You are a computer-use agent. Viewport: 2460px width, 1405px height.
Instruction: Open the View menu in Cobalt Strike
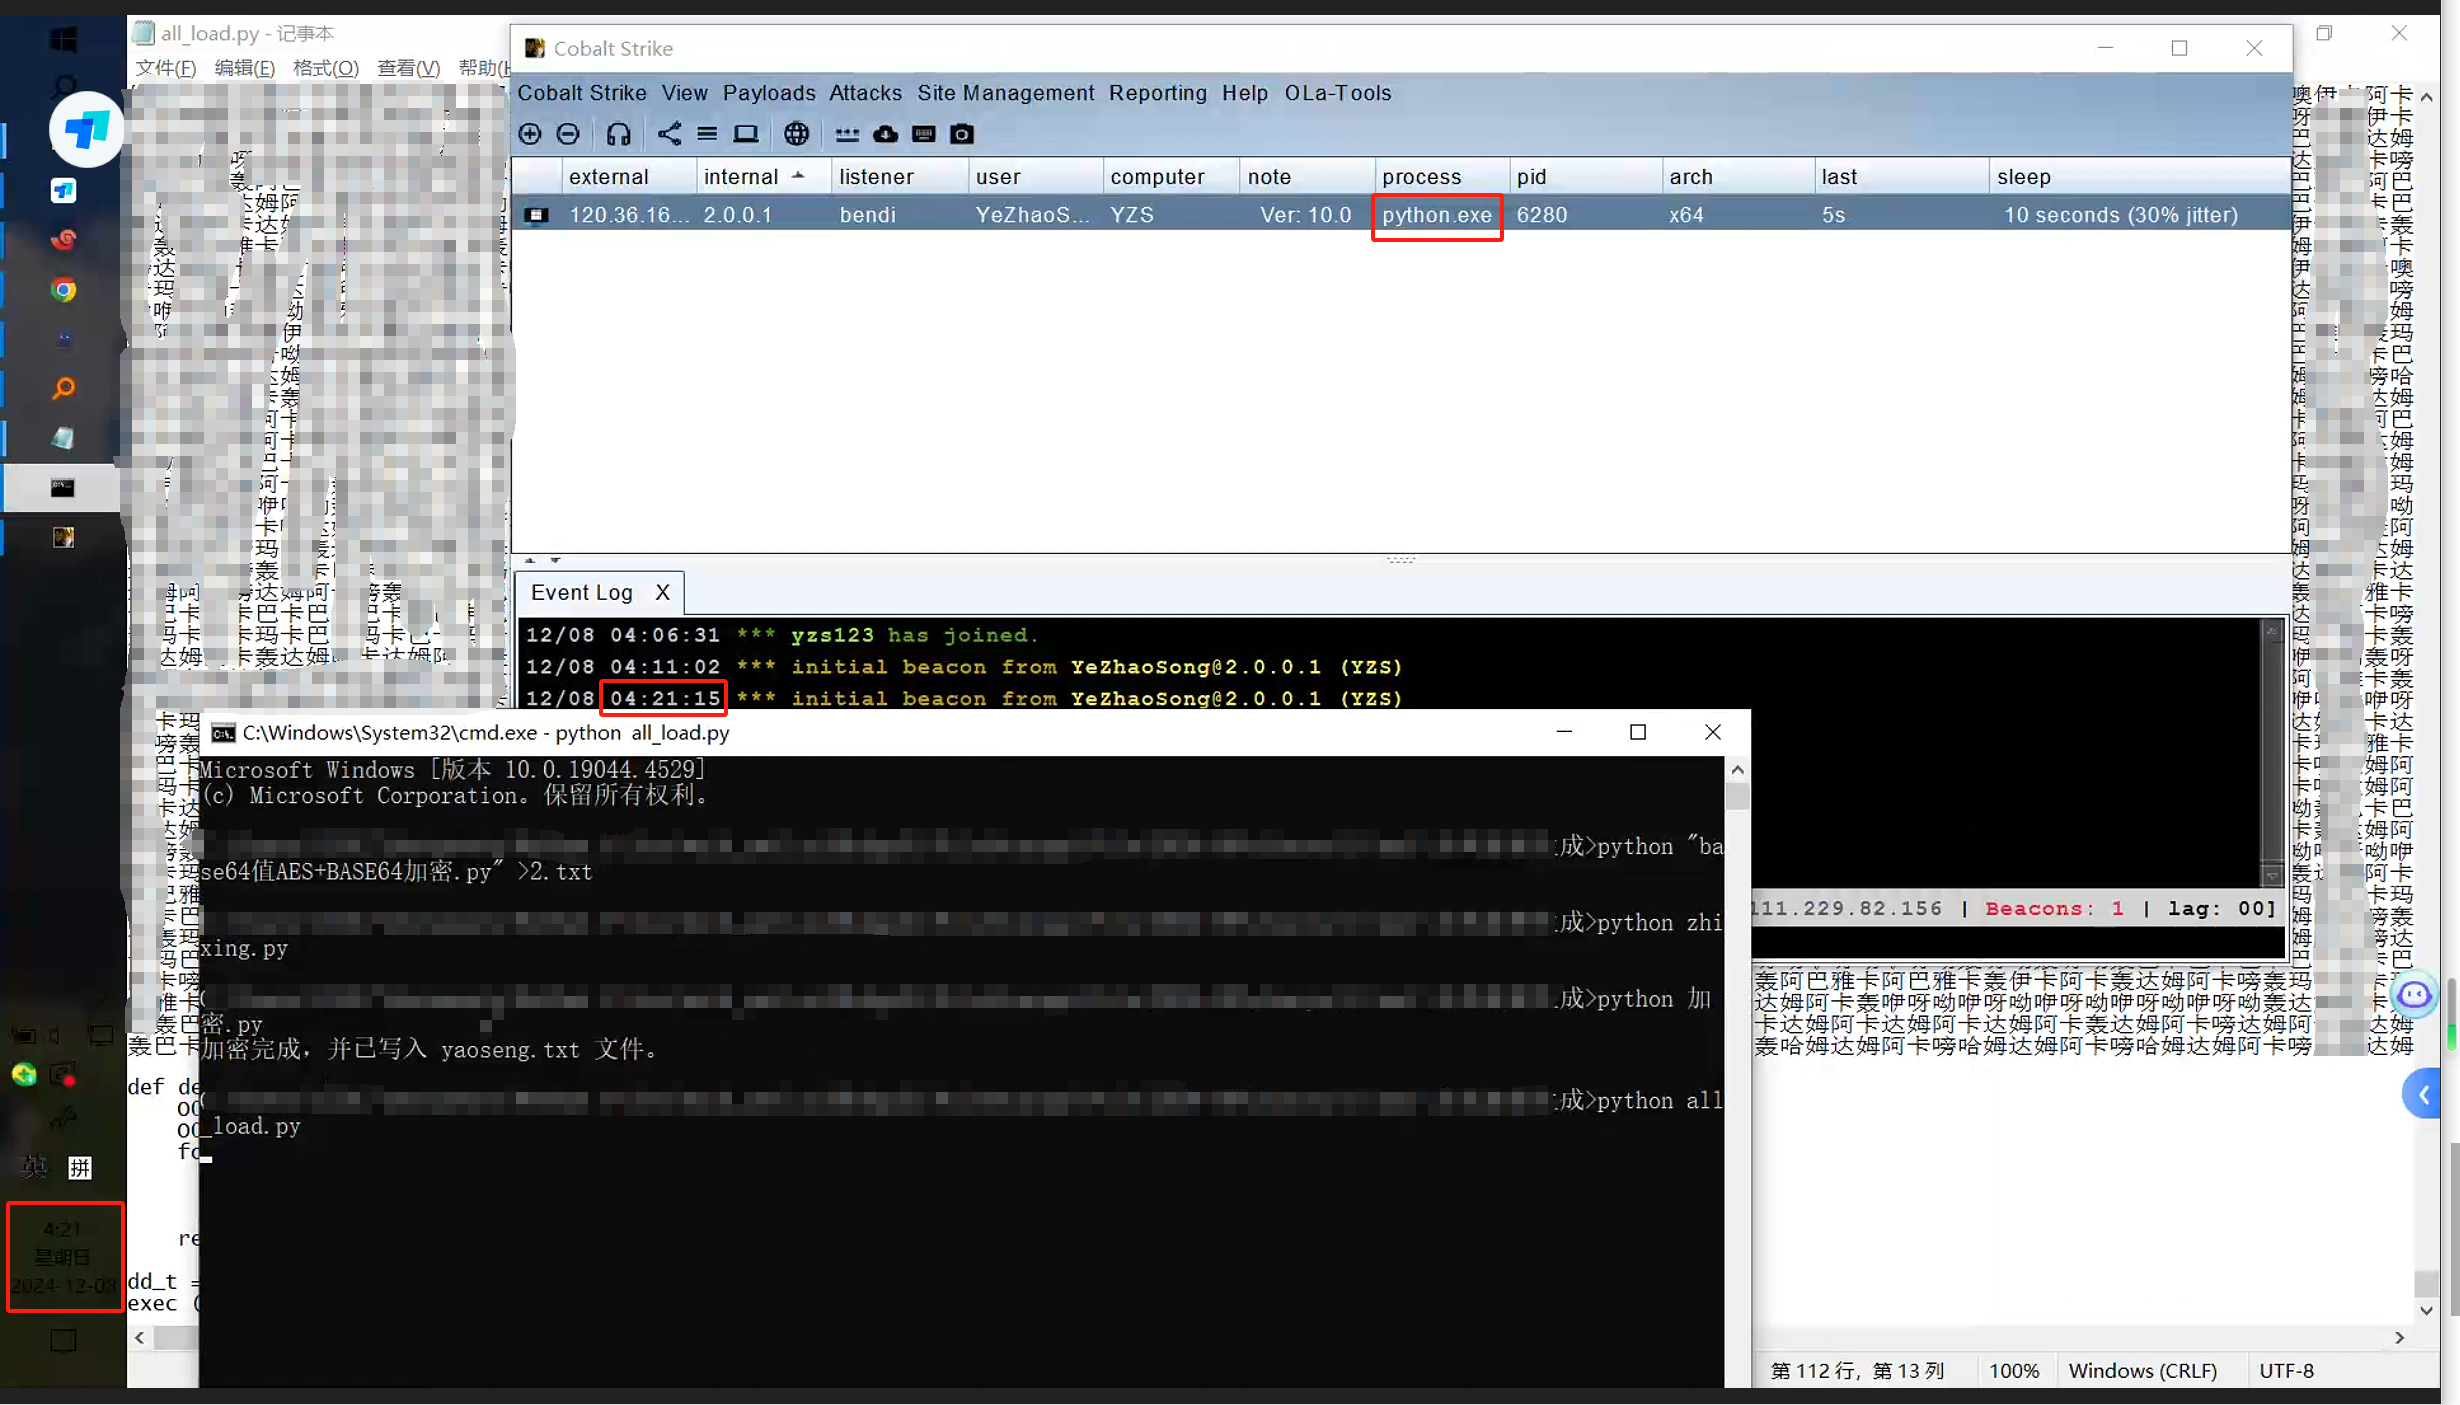(685, 93)
